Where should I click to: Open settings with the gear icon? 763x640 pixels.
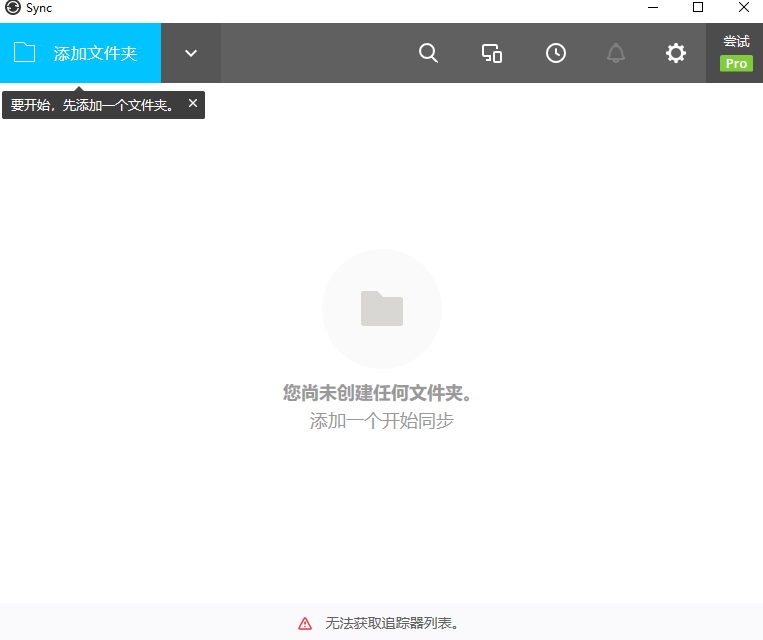click(676, 53)
